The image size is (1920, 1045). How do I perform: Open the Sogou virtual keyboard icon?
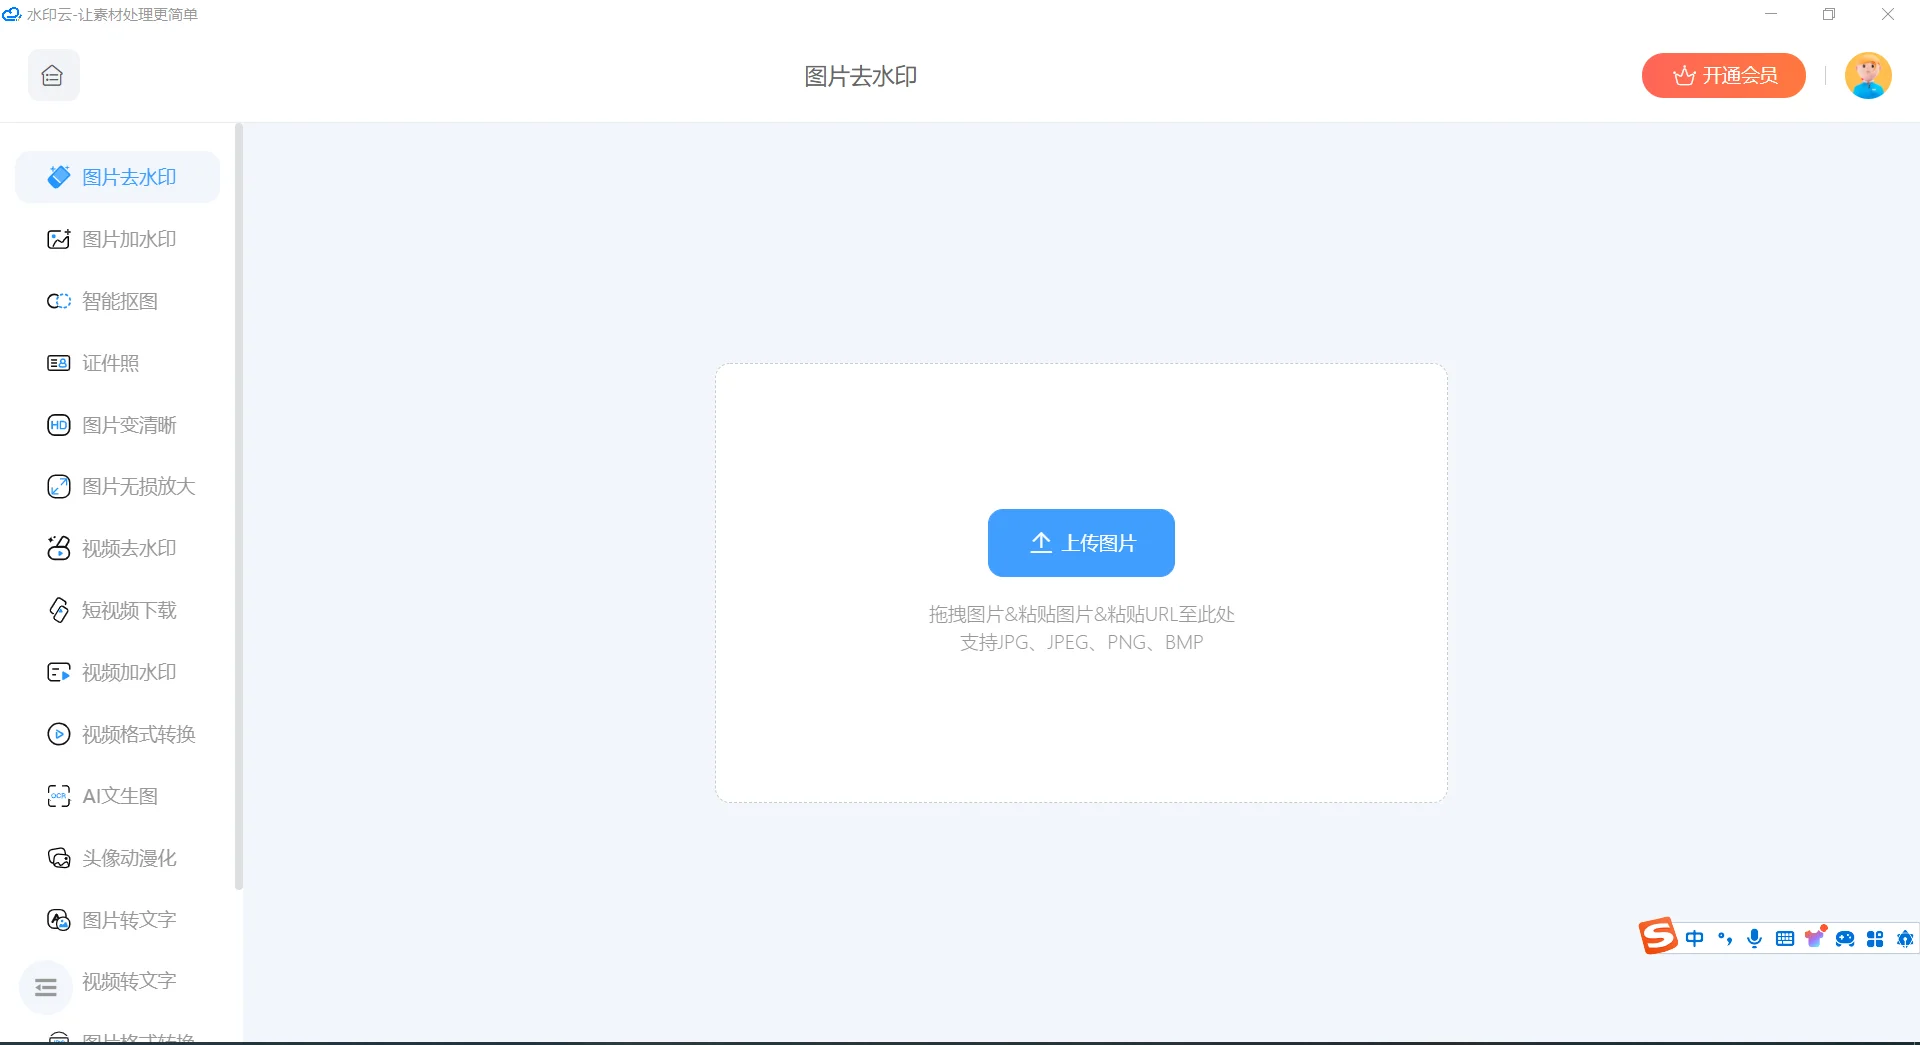click(x=1784, y=938)
